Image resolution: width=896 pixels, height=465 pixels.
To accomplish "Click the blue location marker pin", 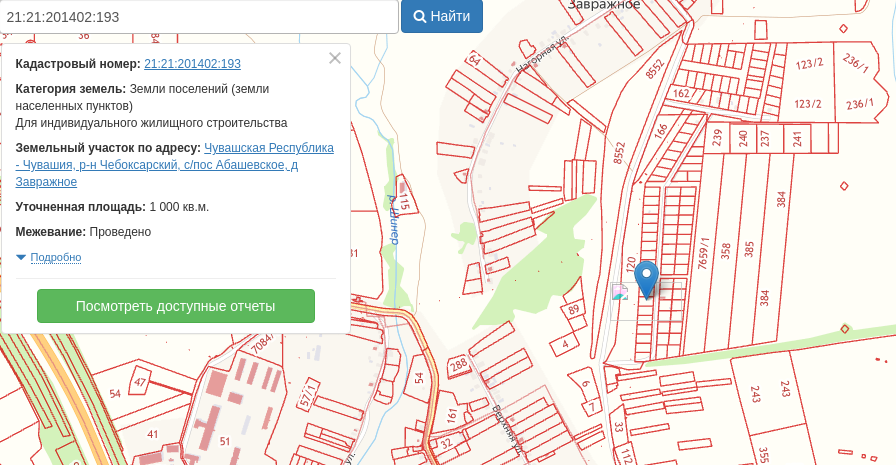I will [x=647, y=278].
